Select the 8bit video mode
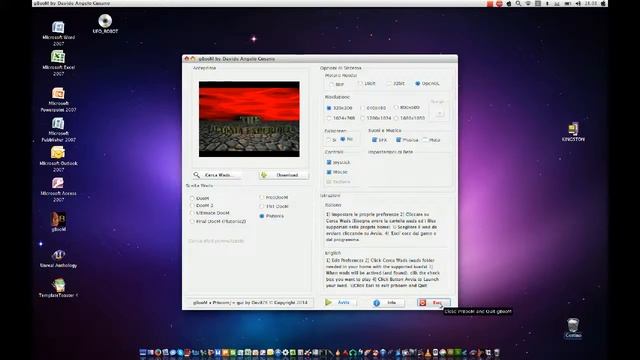The width and height of the screenshot is (640, 360). (331, 84)
